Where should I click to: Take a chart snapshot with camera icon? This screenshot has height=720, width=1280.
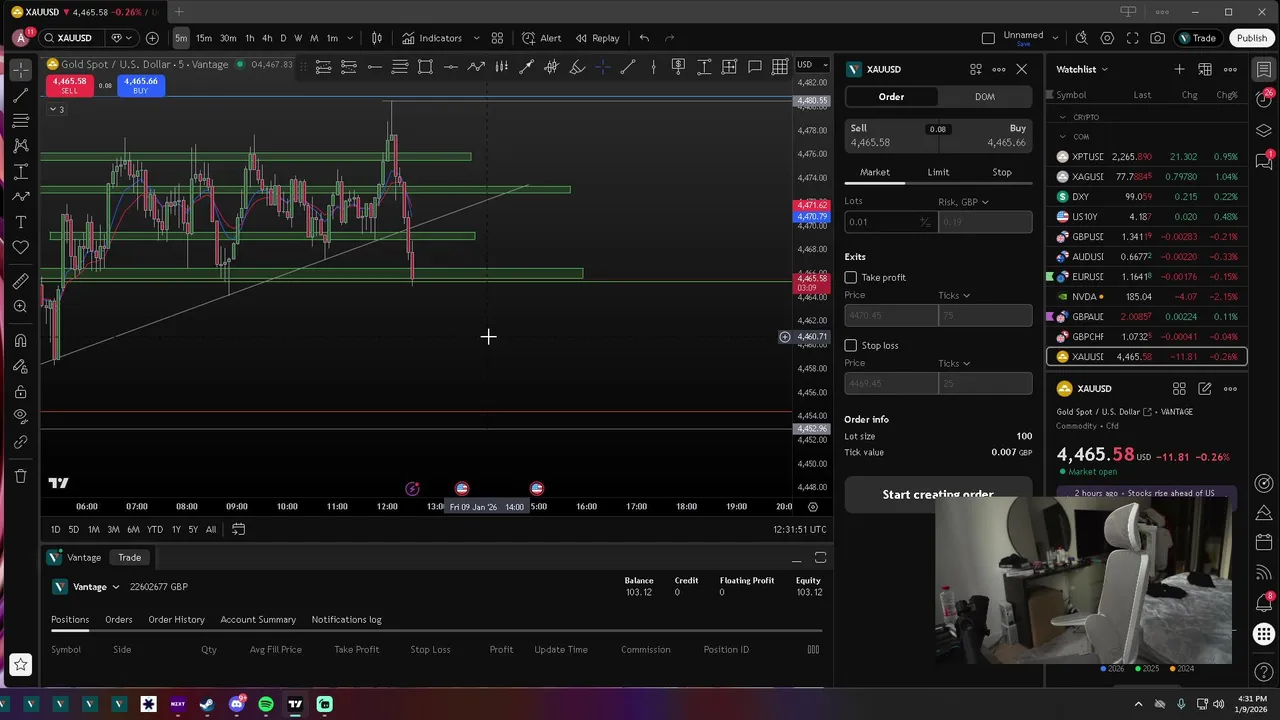[x=1157, y=38]
